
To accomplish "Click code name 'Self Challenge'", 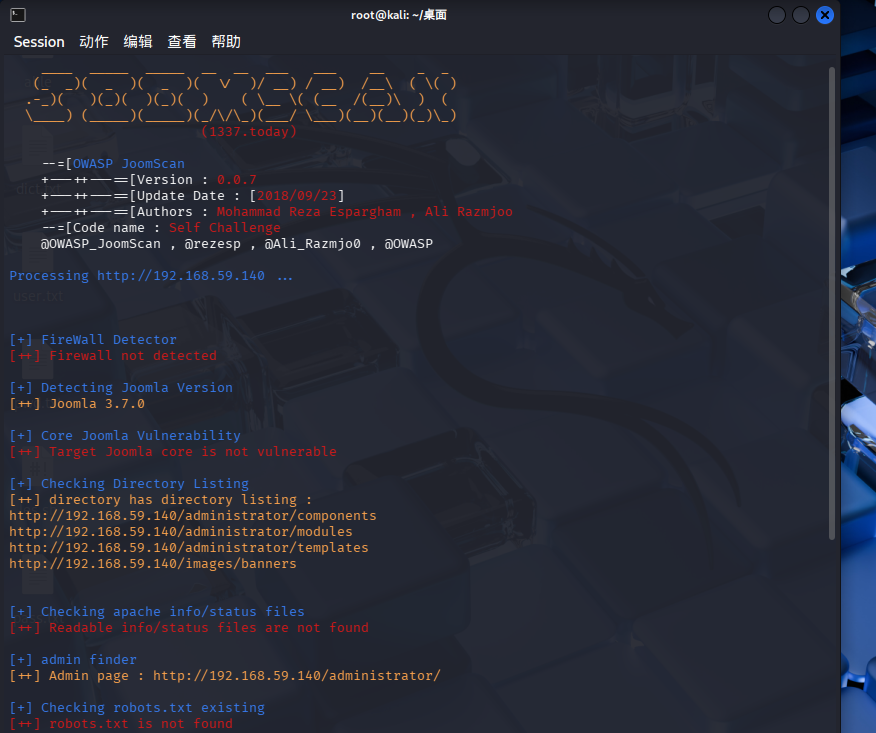I will (225, 228).
